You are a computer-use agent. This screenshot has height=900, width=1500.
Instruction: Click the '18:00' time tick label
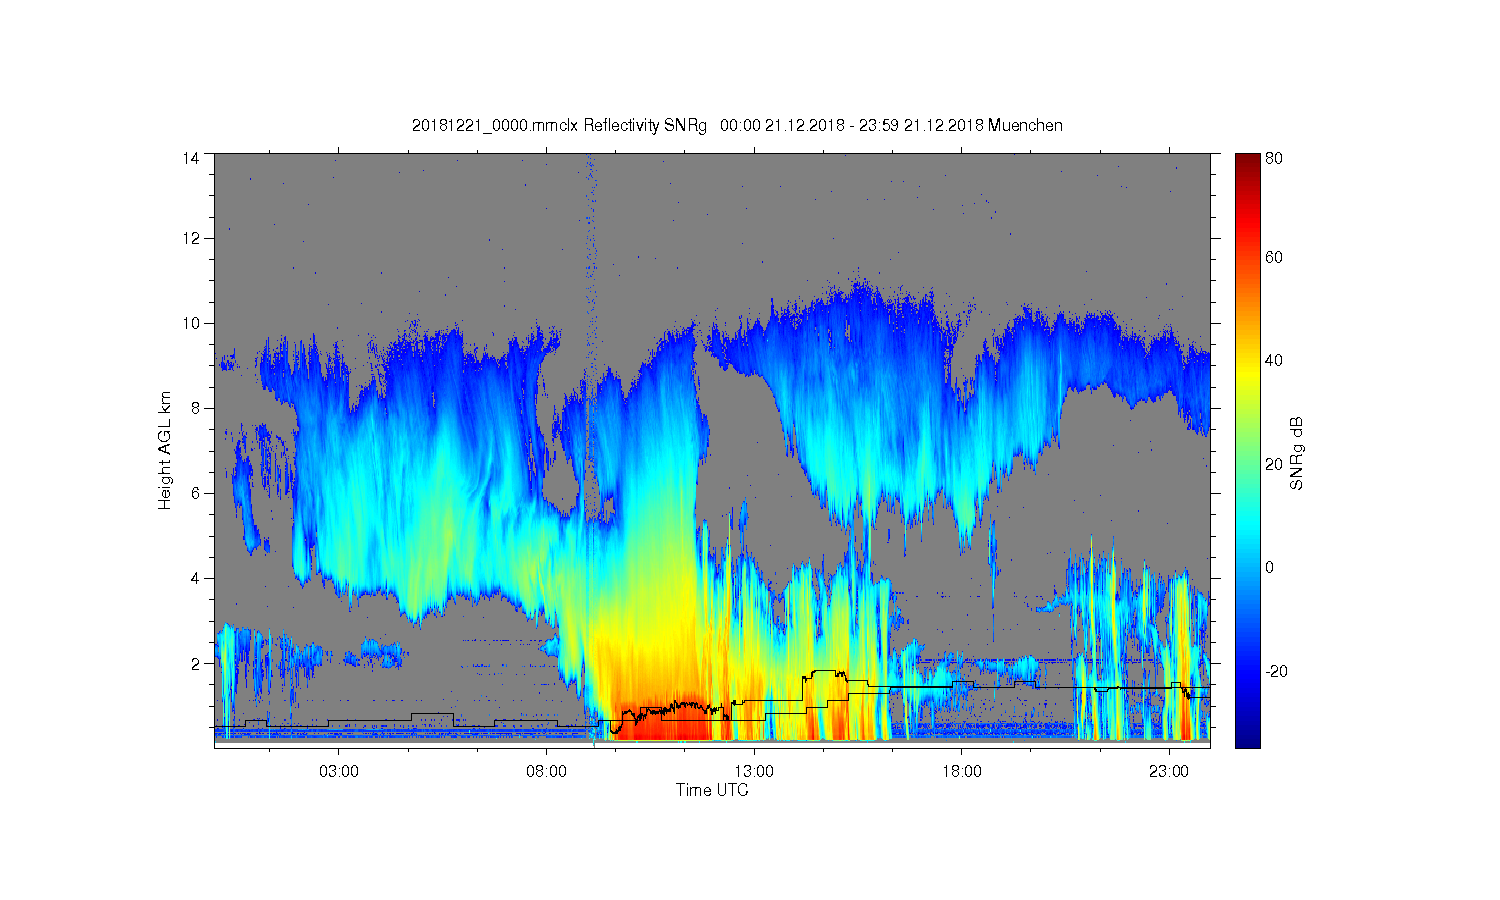coord(961,772)
